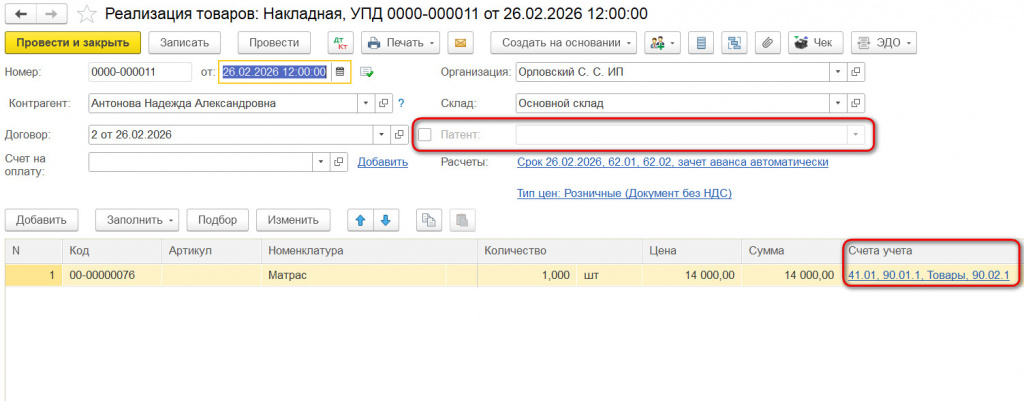Click the date field 26.02.2026 12:00:00

tap(275, 72)
